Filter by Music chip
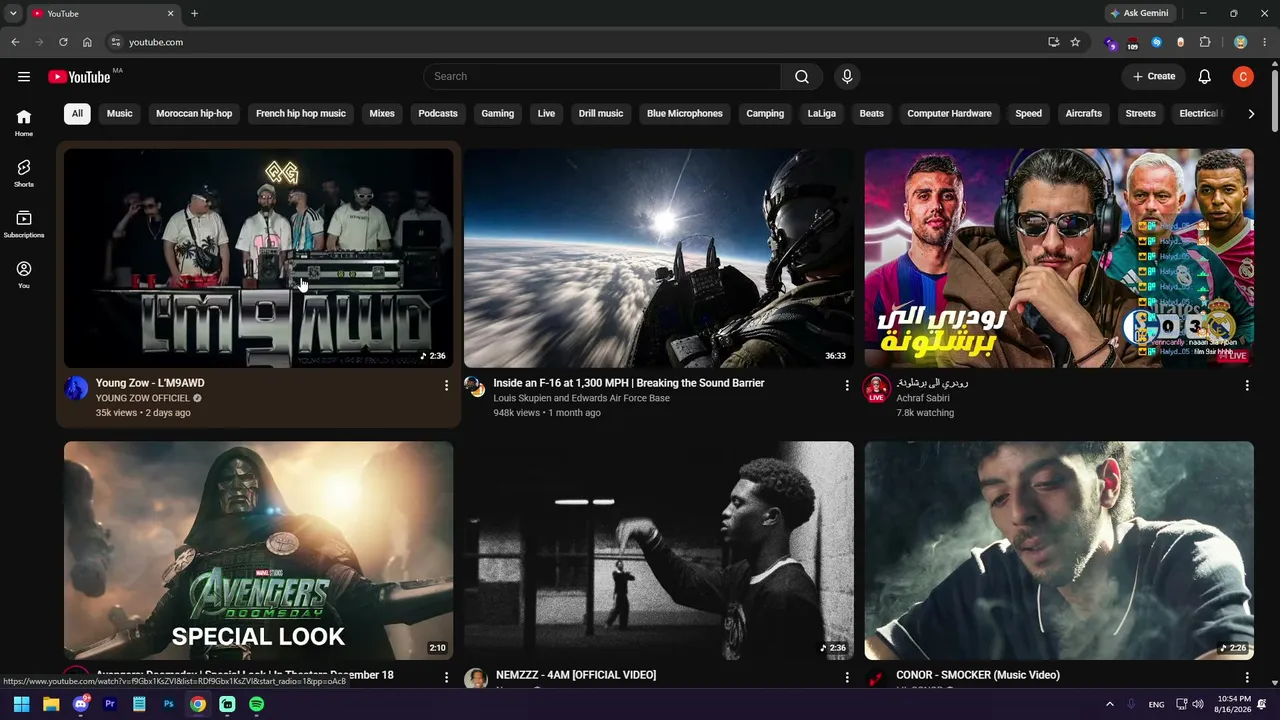This screenshot has height=720, width=1280. pos(120,114)
